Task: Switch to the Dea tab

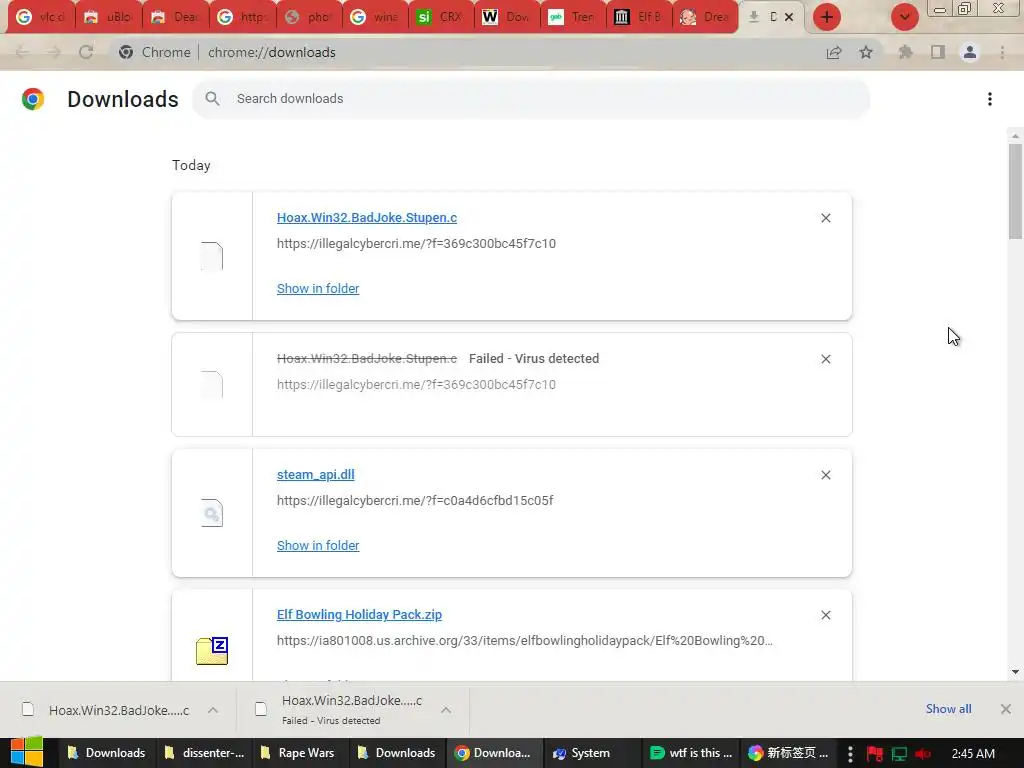Action: coord(176,17)
